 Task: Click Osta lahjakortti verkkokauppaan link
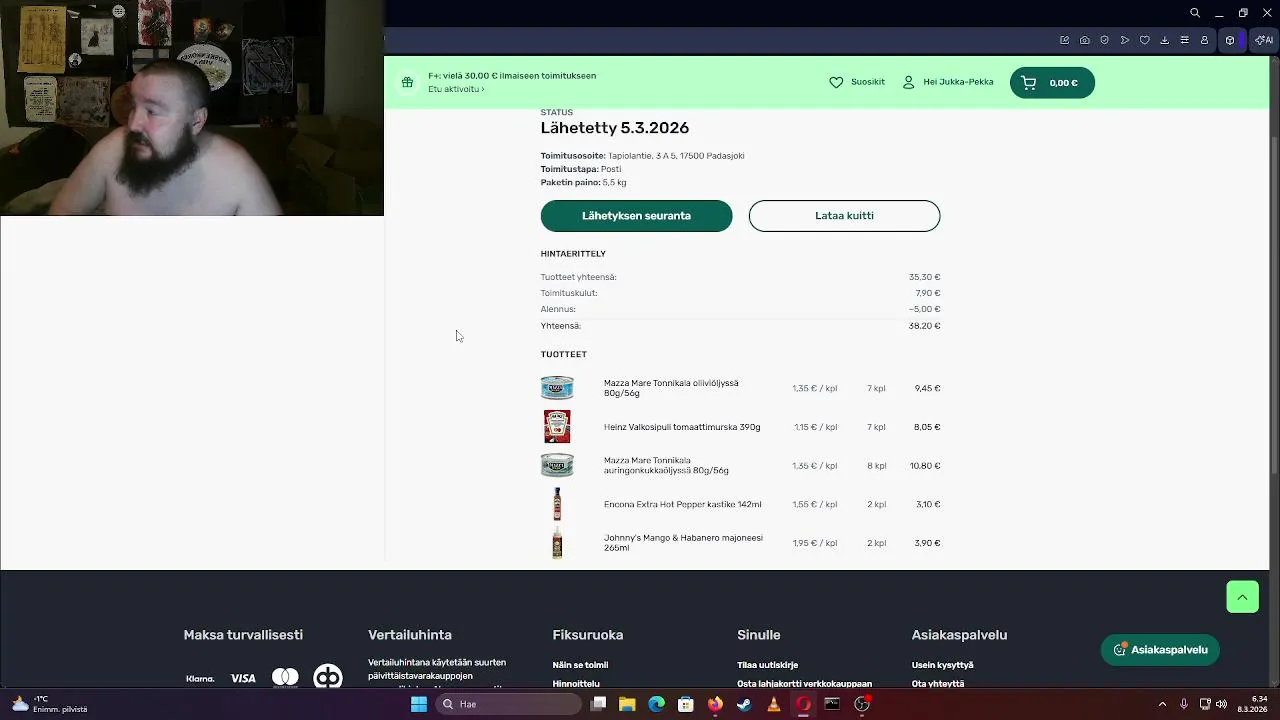(x=804, y=684)
